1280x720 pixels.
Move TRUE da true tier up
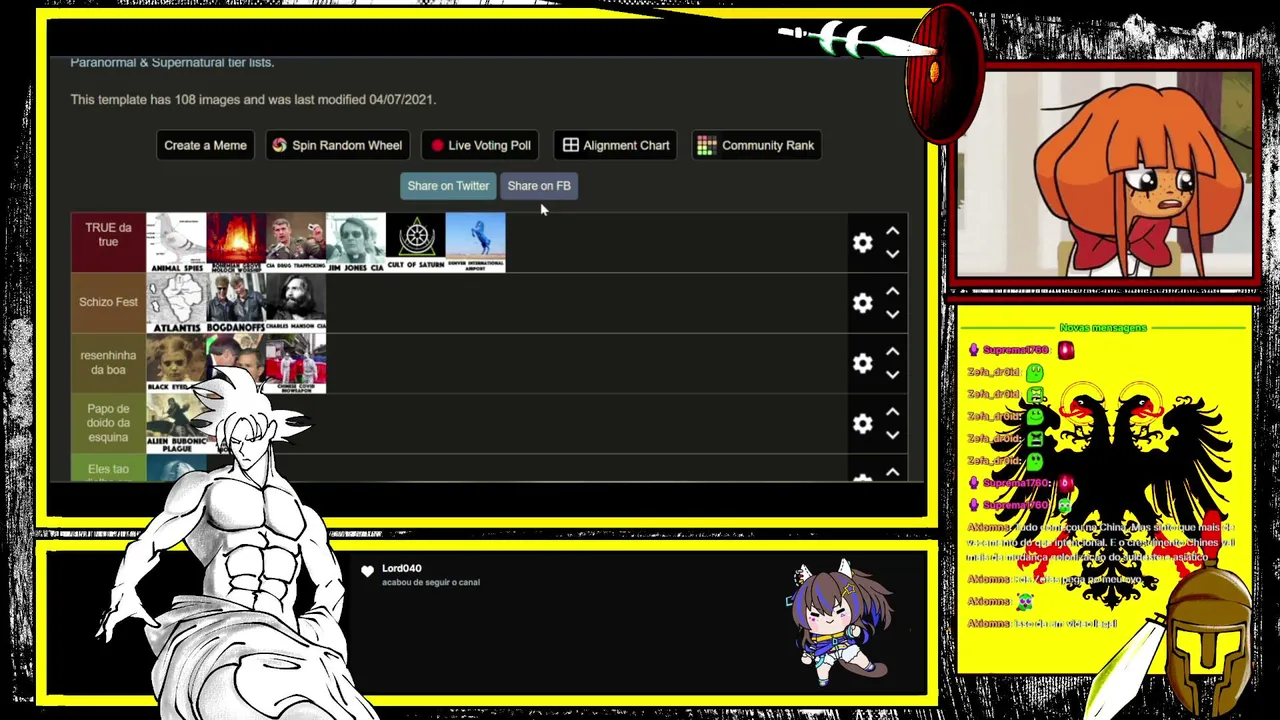click(x=892, y=232)
